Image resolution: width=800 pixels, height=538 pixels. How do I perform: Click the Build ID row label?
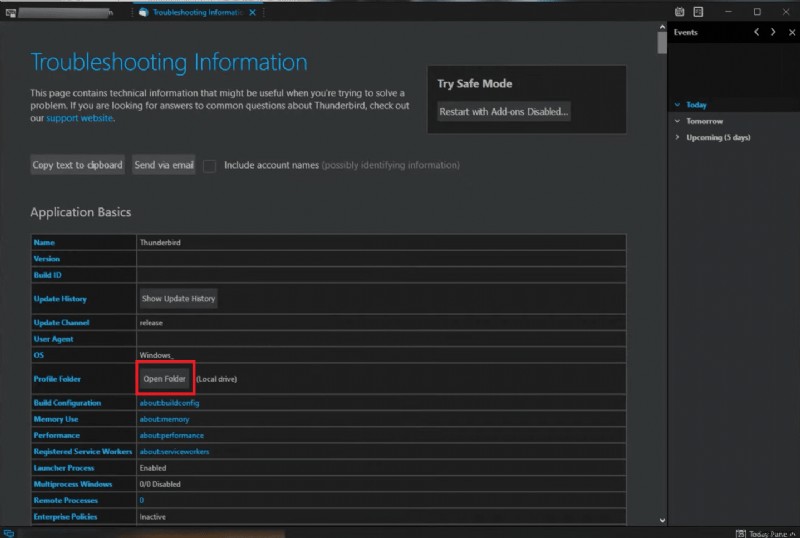point(47,275)
